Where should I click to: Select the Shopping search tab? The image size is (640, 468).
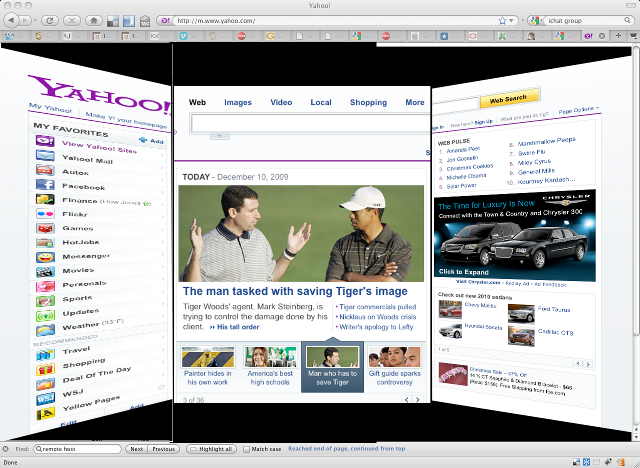tap(368, 102)
